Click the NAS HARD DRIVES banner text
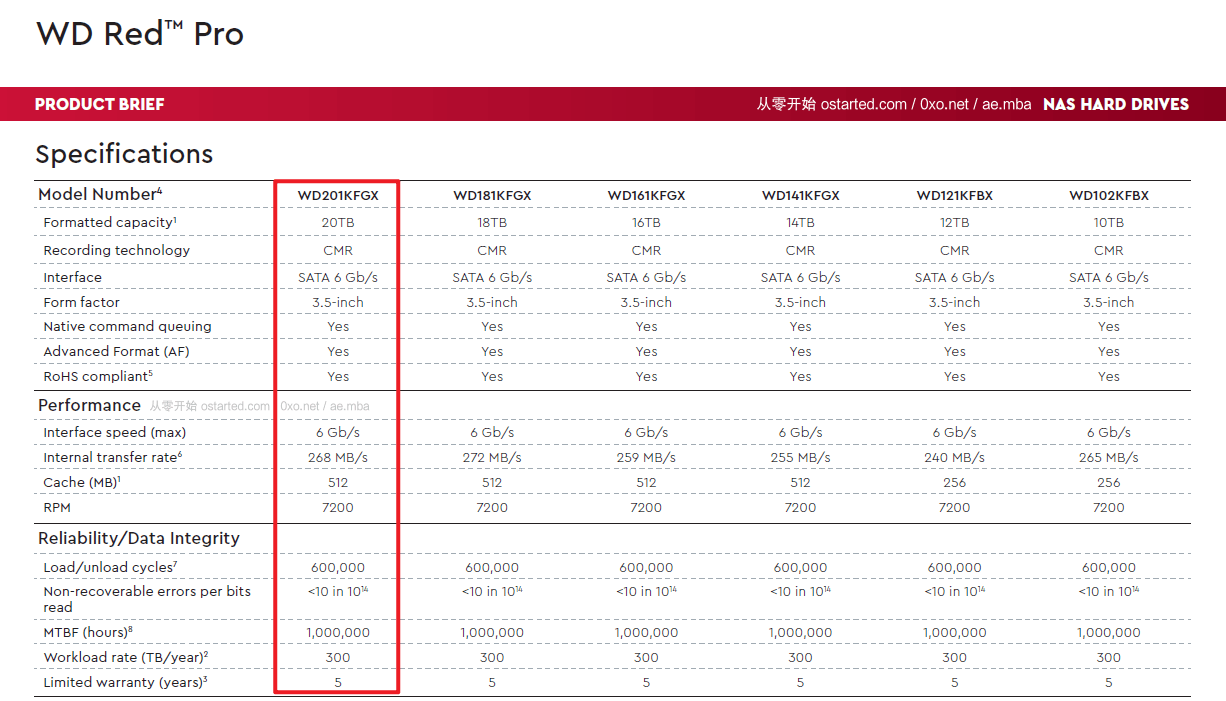This screenshot has width=1226, height=701. [1116, 104]
